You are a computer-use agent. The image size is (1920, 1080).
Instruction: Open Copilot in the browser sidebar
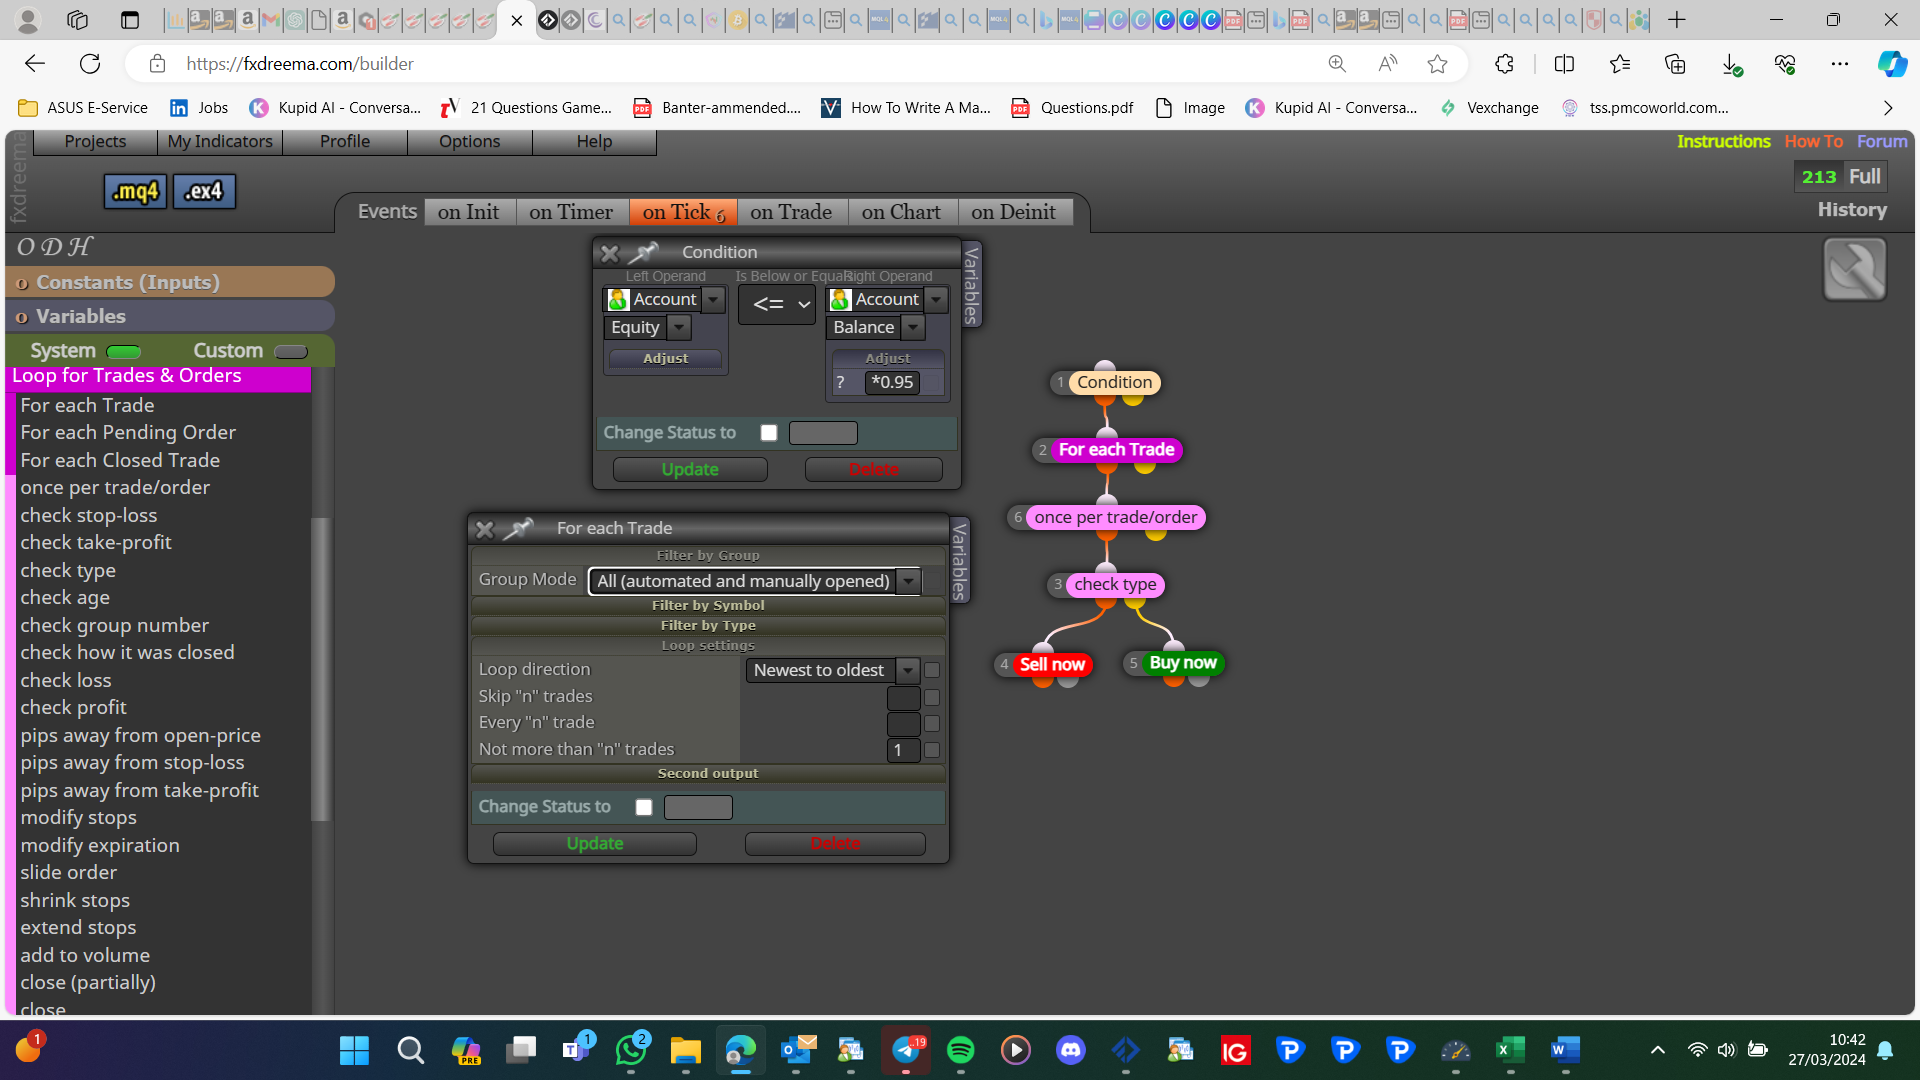[1891, 64]
